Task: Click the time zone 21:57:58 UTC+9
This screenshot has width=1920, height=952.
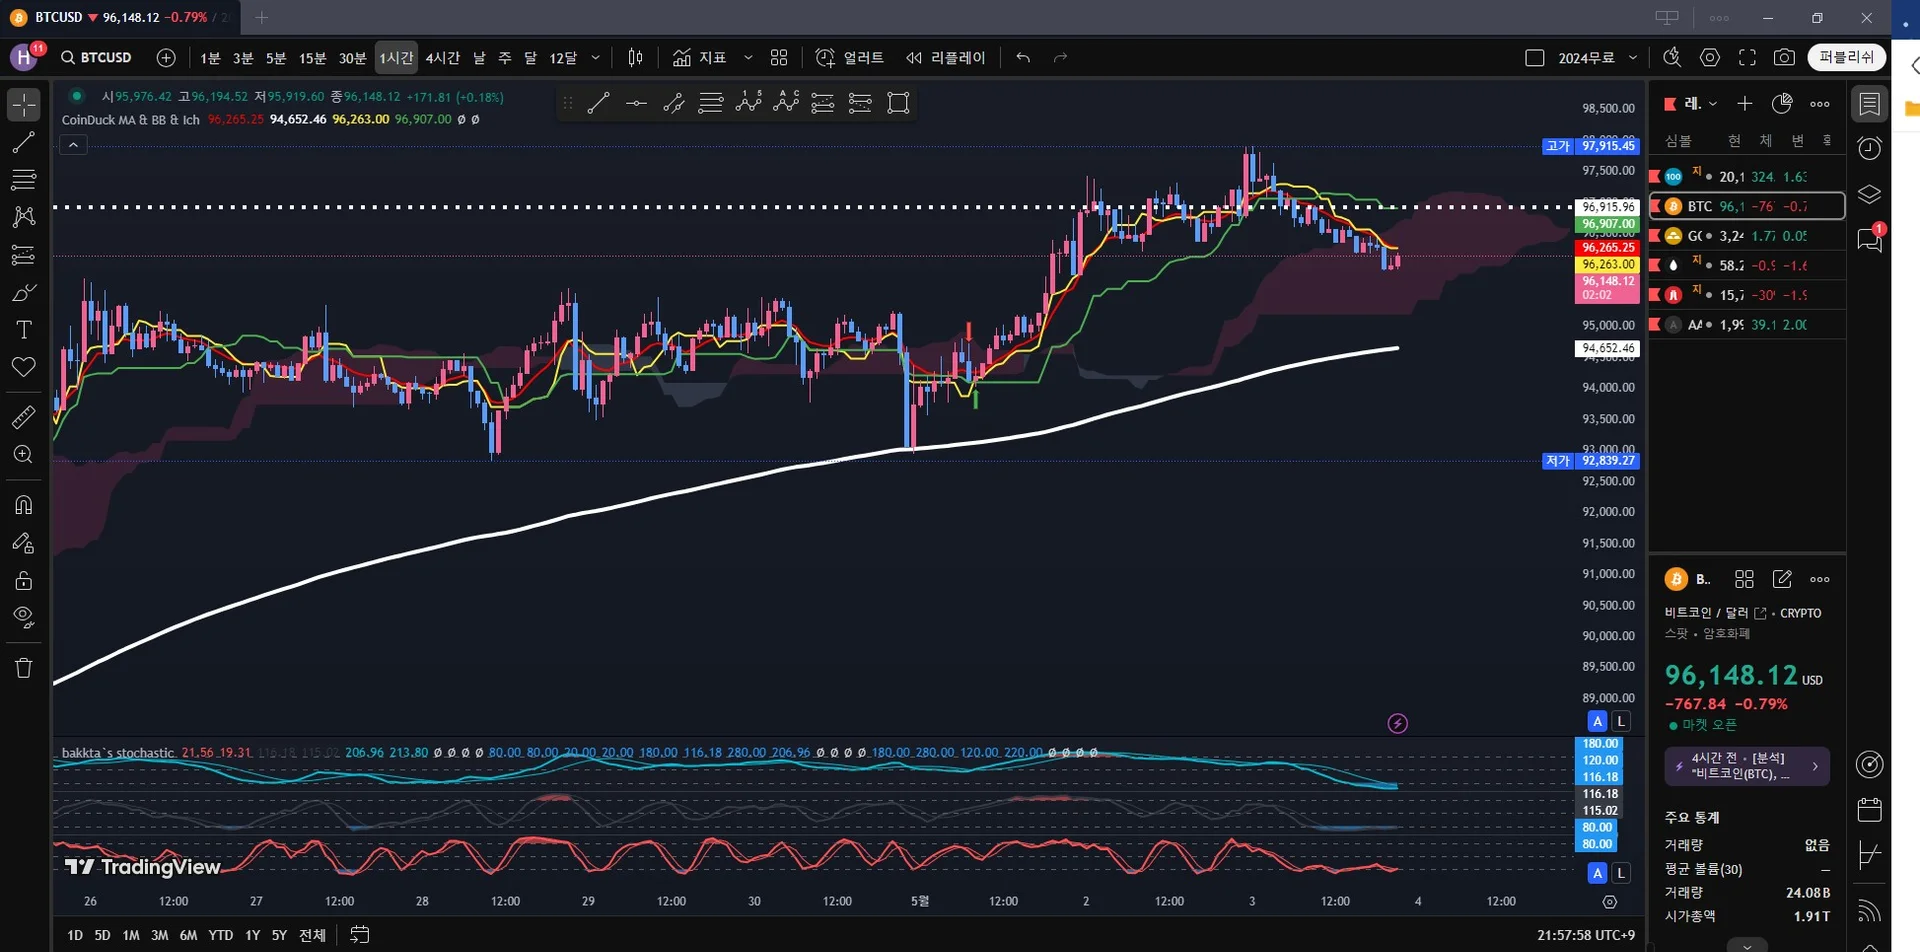Action: tap(1585, 935)
